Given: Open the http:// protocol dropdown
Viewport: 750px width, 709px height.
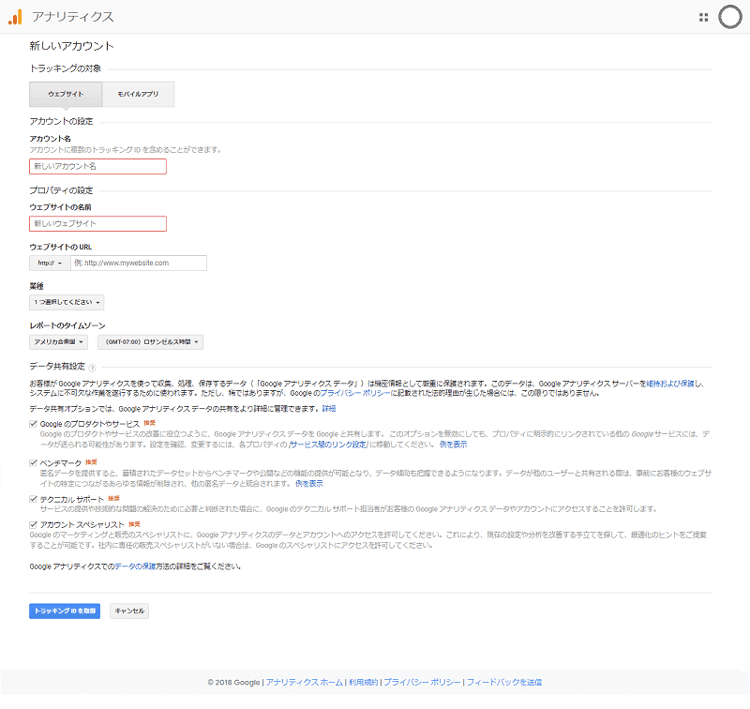Looking at the screenshot, I should [x=50, y=263].
